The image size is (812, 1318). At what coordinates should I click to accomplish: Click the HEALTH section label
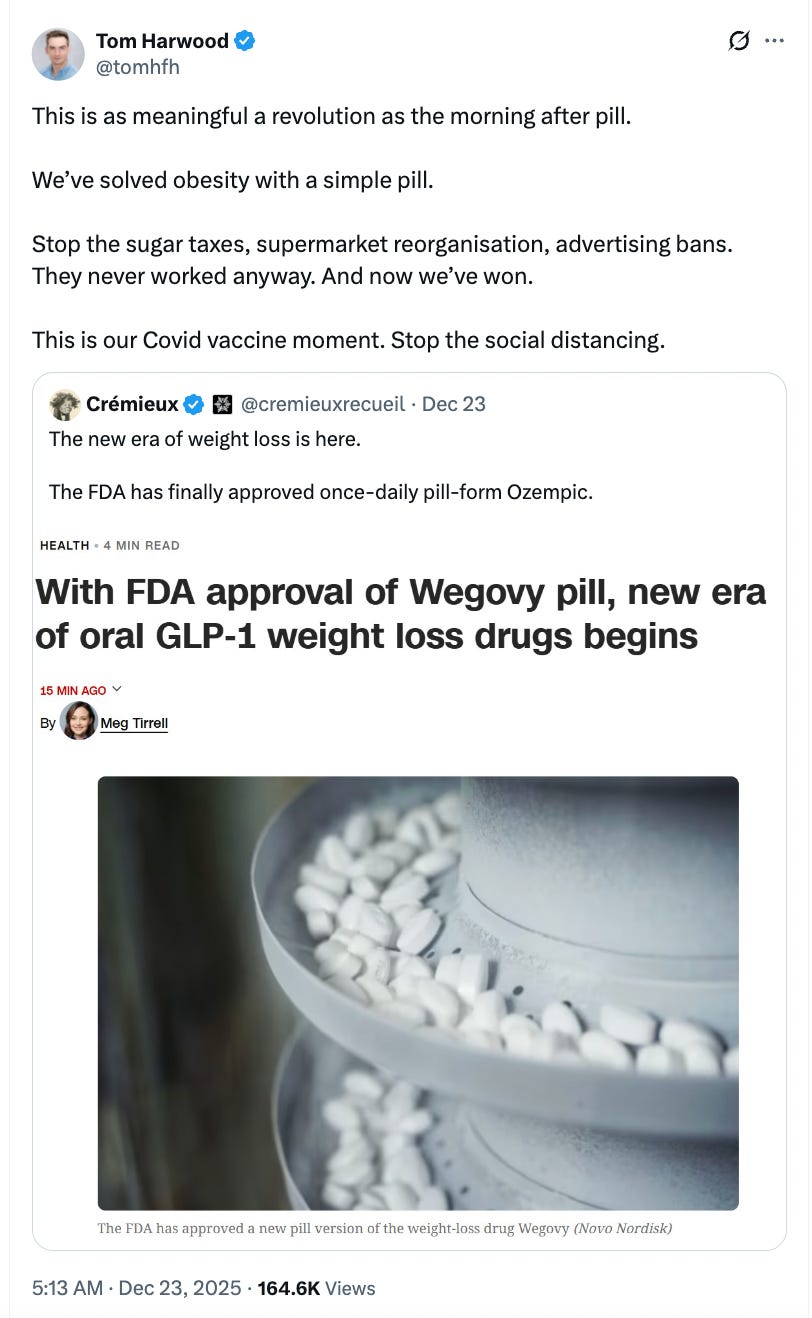65,546
